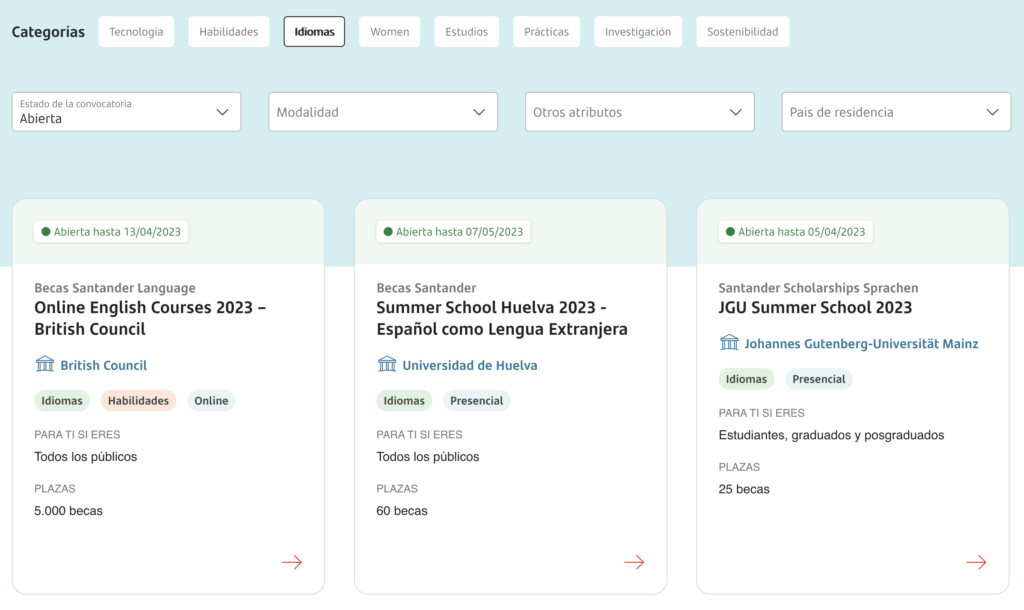Open the Universidad de Huelva link
1024x610 pixels.
(470, 365)
